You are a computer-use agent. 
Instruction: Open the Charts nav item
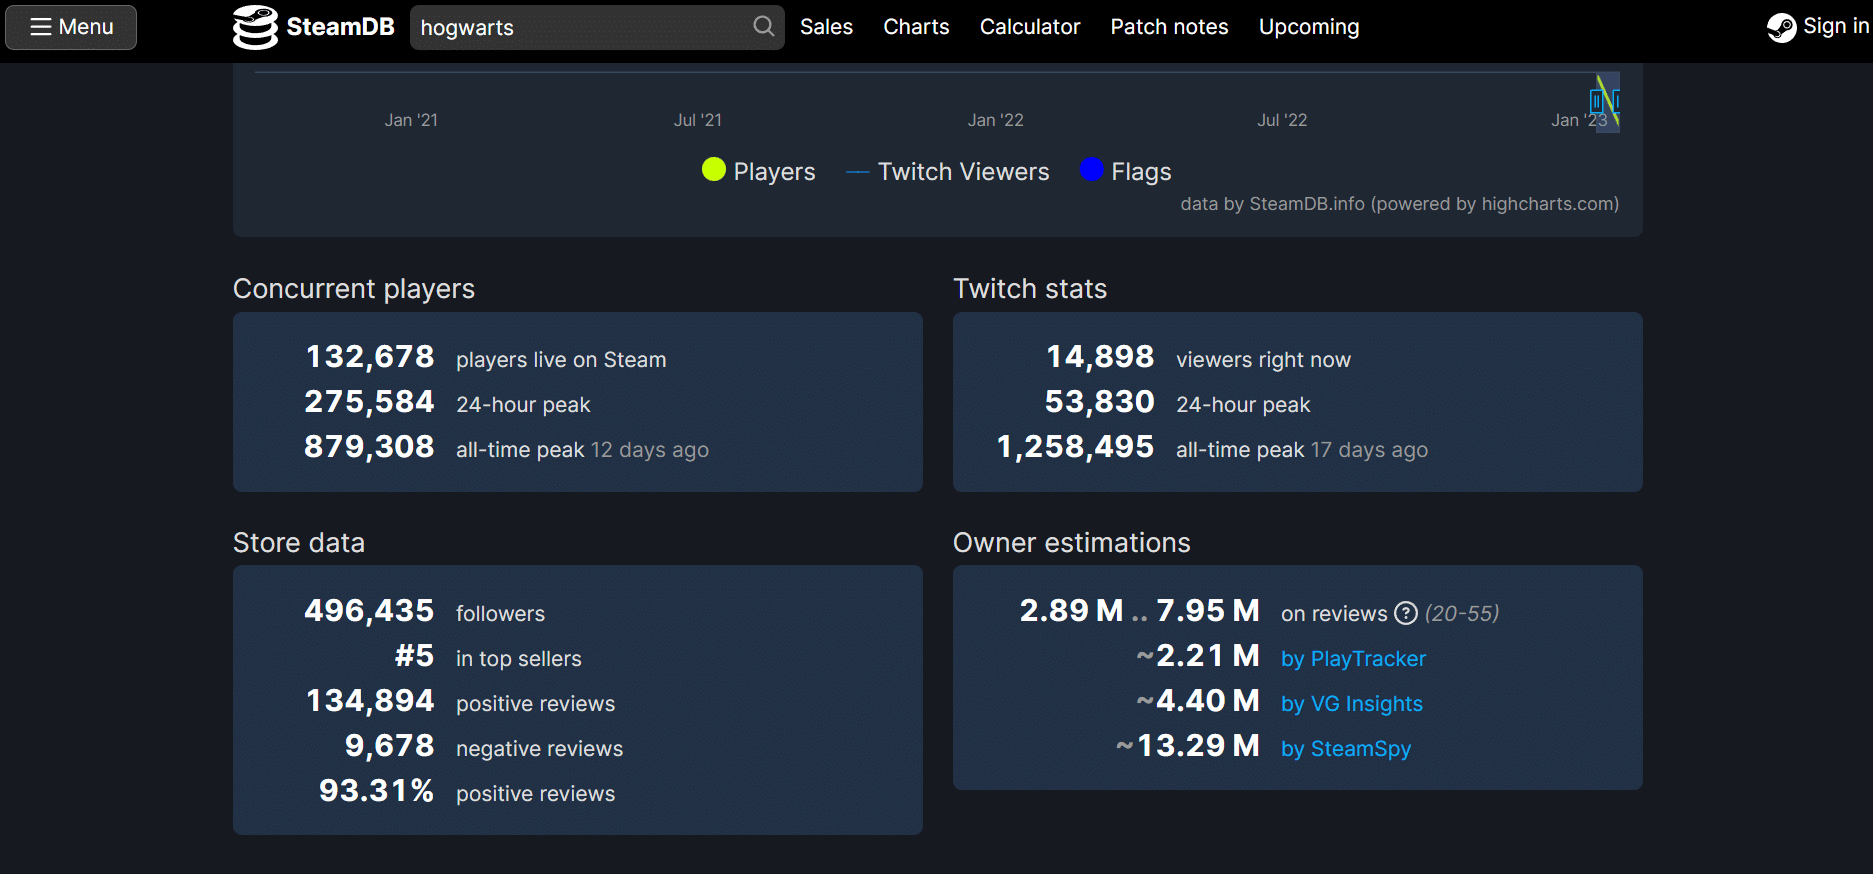pyautogui.click(x=916, y=27)
